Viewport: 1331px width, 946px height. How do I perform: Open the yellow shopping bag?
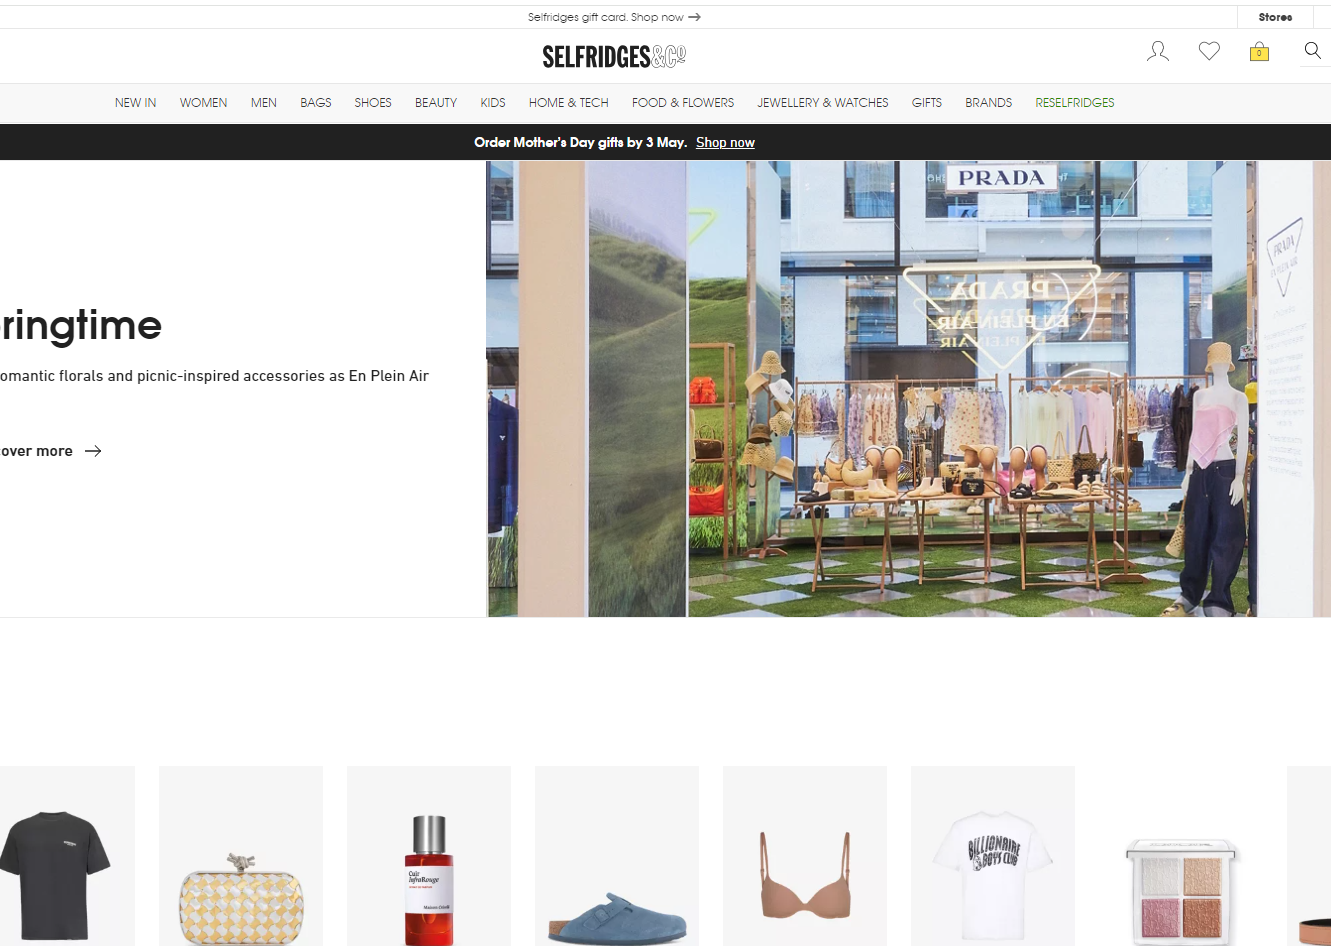pyautogui.click(x=1259, y=52)
